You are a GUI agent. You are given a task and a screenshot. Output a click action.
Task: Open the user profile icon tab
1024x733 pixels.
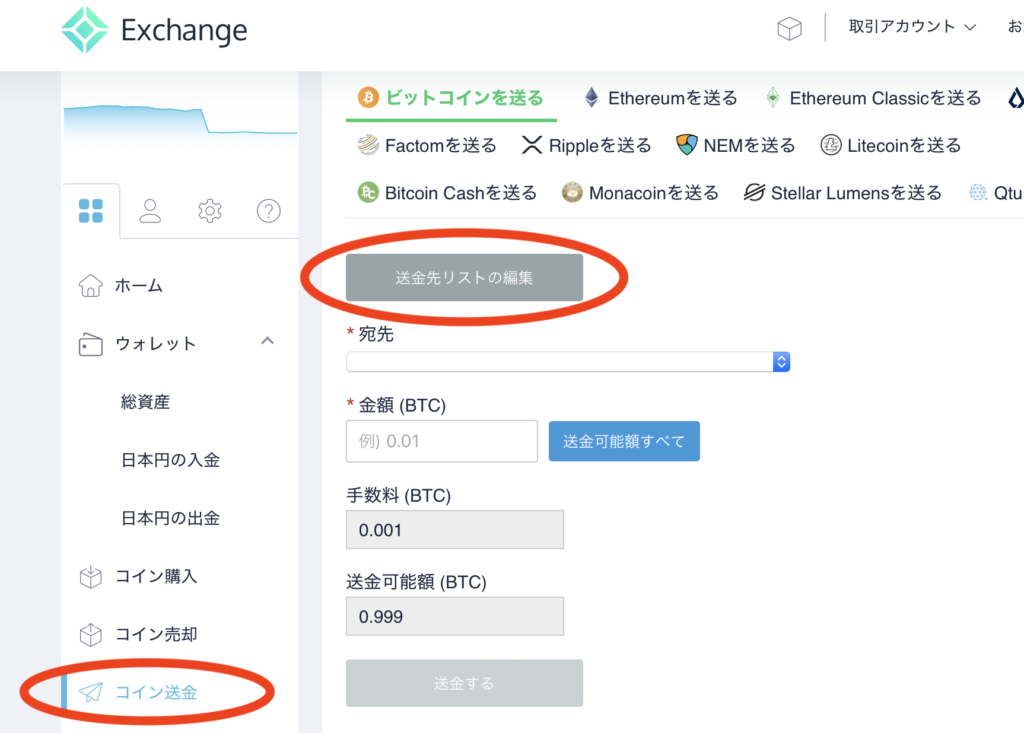point(150,211)
